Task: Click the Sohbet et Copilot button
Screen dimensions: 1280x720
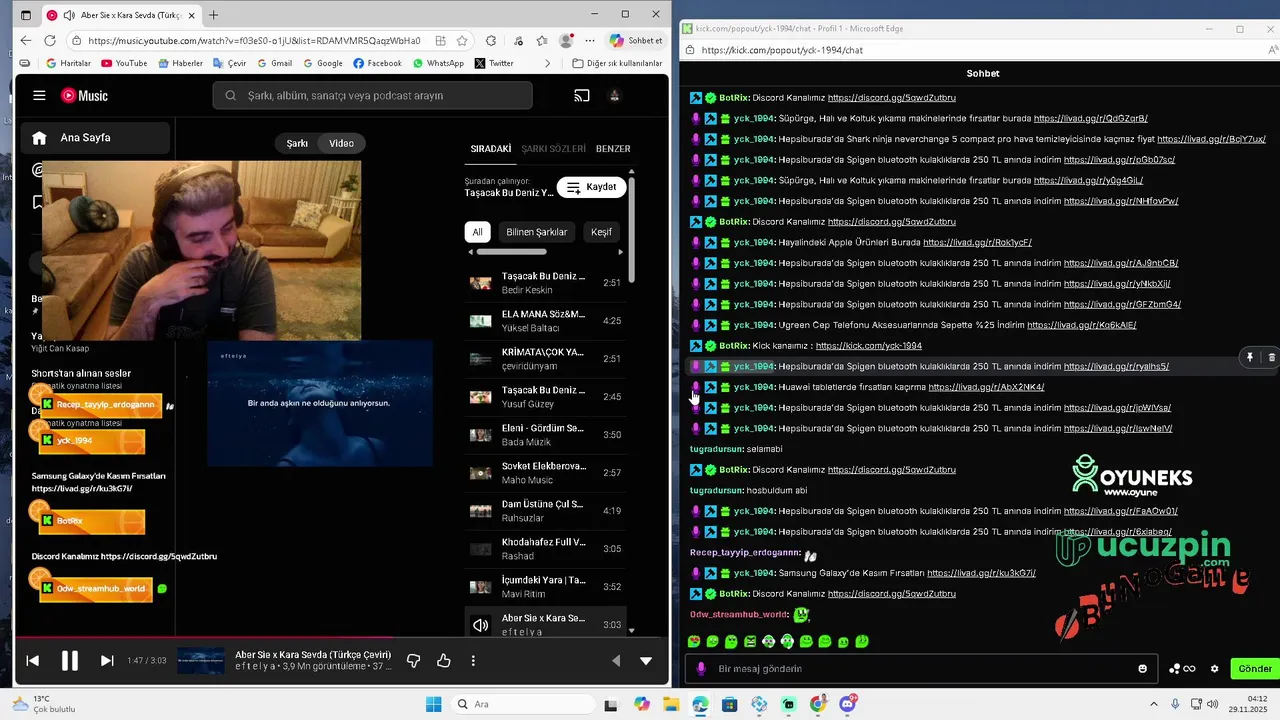Action: (636, 41)
